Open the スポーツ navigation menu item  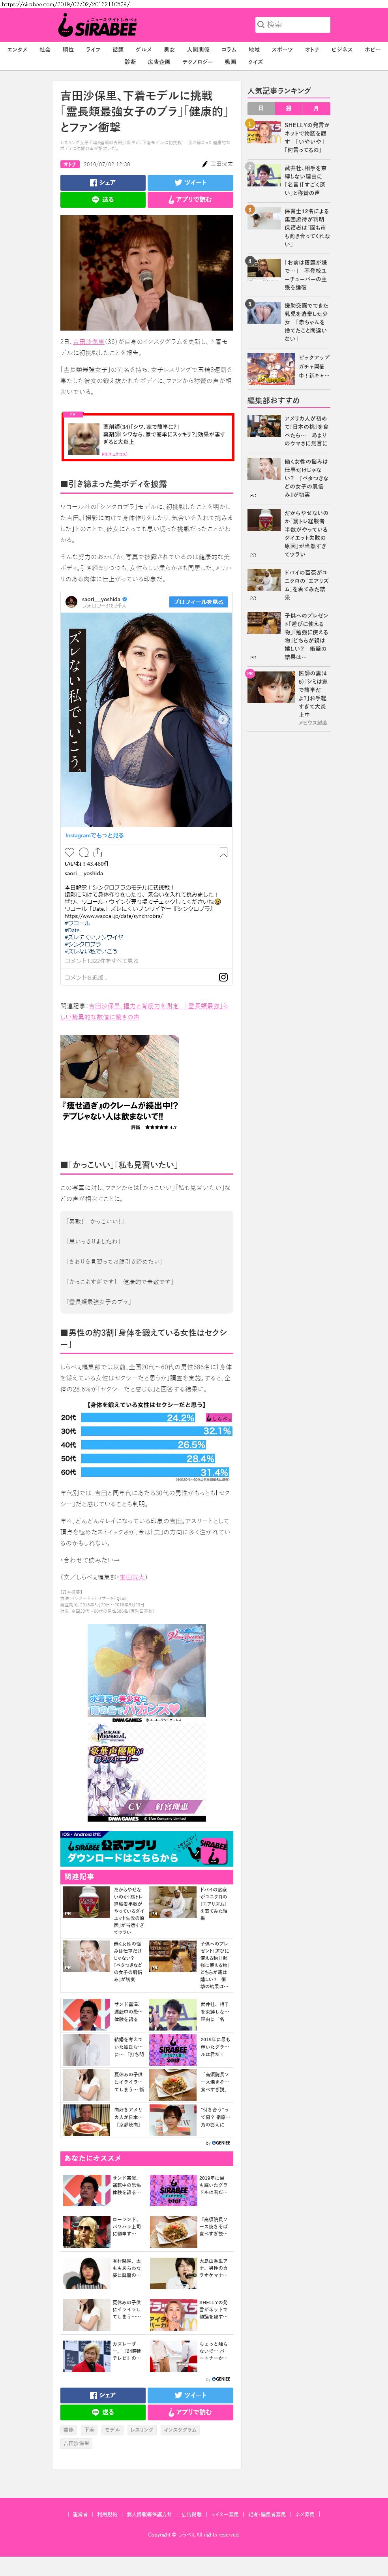click(283, 49)
